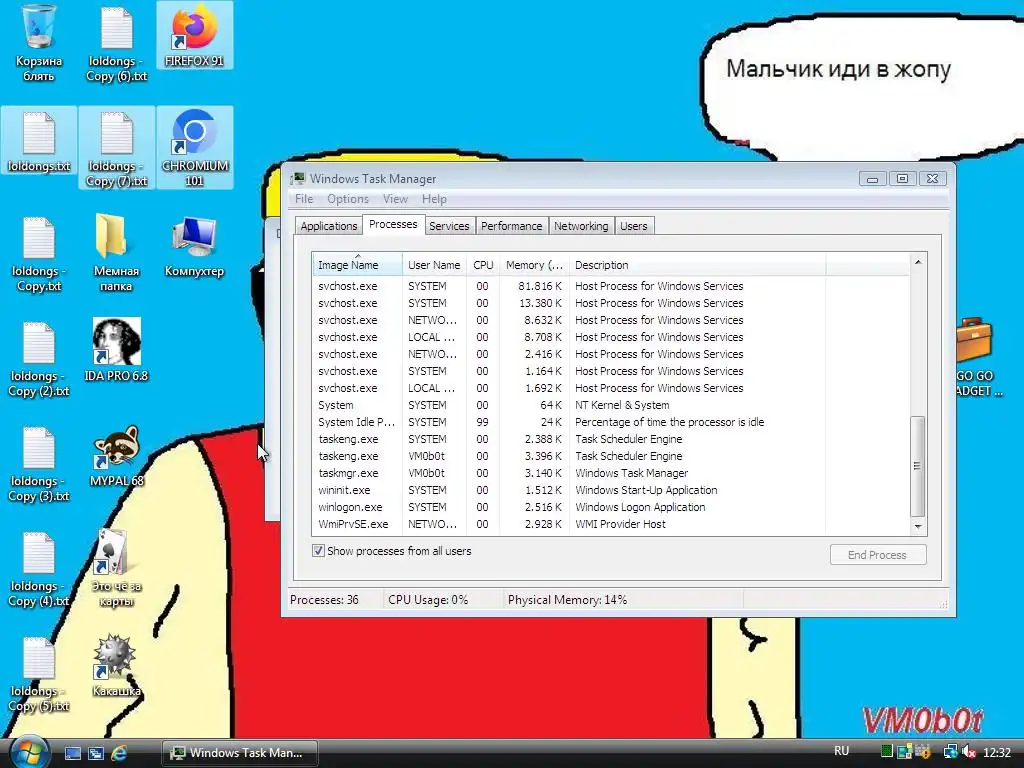Select loldongs - Copy.txt desktop file

tap(39, 253)
